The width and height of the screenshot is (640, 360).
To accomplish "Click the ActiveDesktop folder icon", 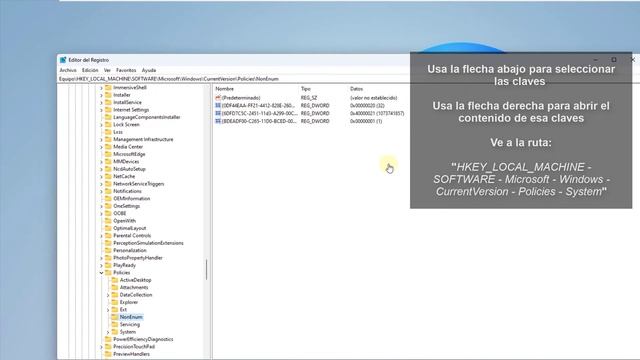I will [x=115, y=280].
